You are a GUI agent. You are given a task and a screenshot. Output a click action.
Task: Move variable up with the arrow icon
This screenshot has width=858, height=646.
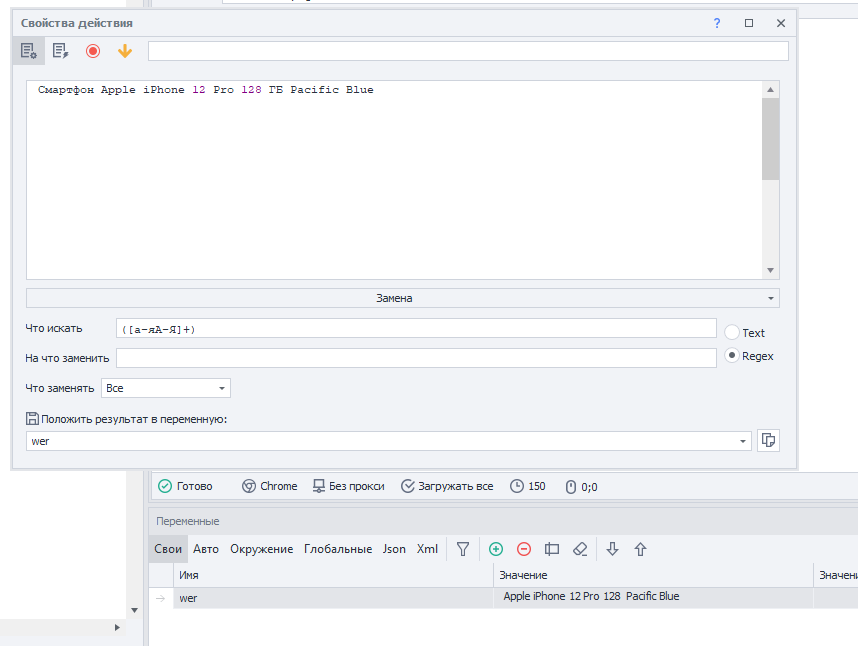[x=640, y=549]
